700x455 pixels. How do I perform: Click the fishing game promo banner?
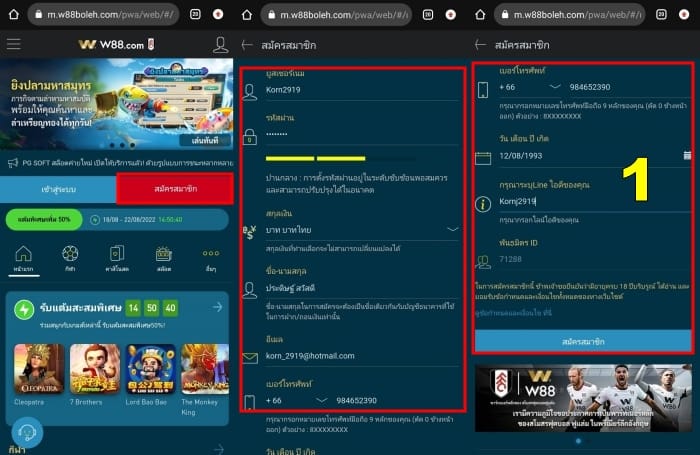tap(117, 104)
